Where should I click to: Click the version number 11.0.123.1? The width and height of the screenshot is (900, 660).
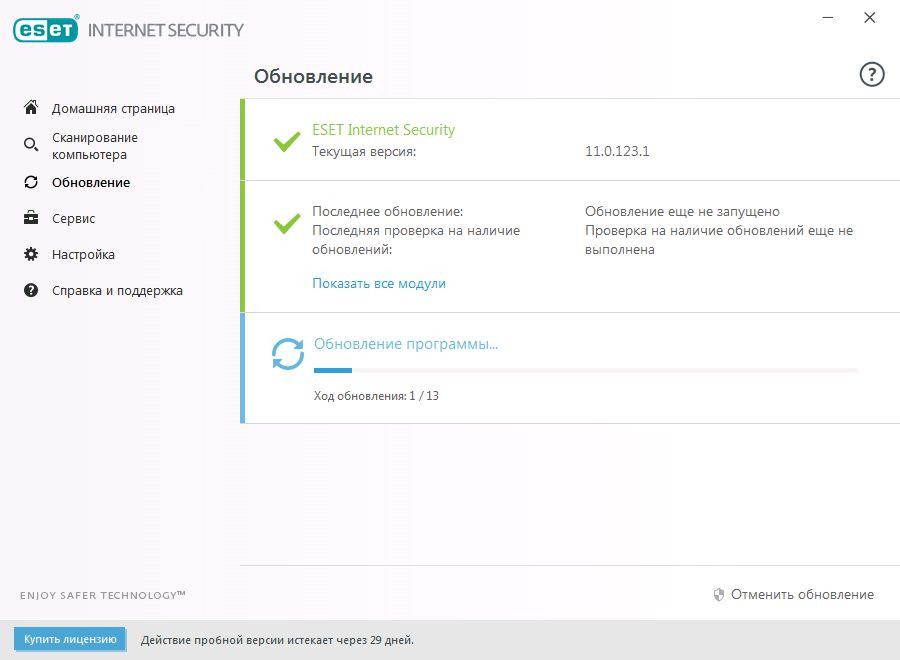[x=617, y=151]
